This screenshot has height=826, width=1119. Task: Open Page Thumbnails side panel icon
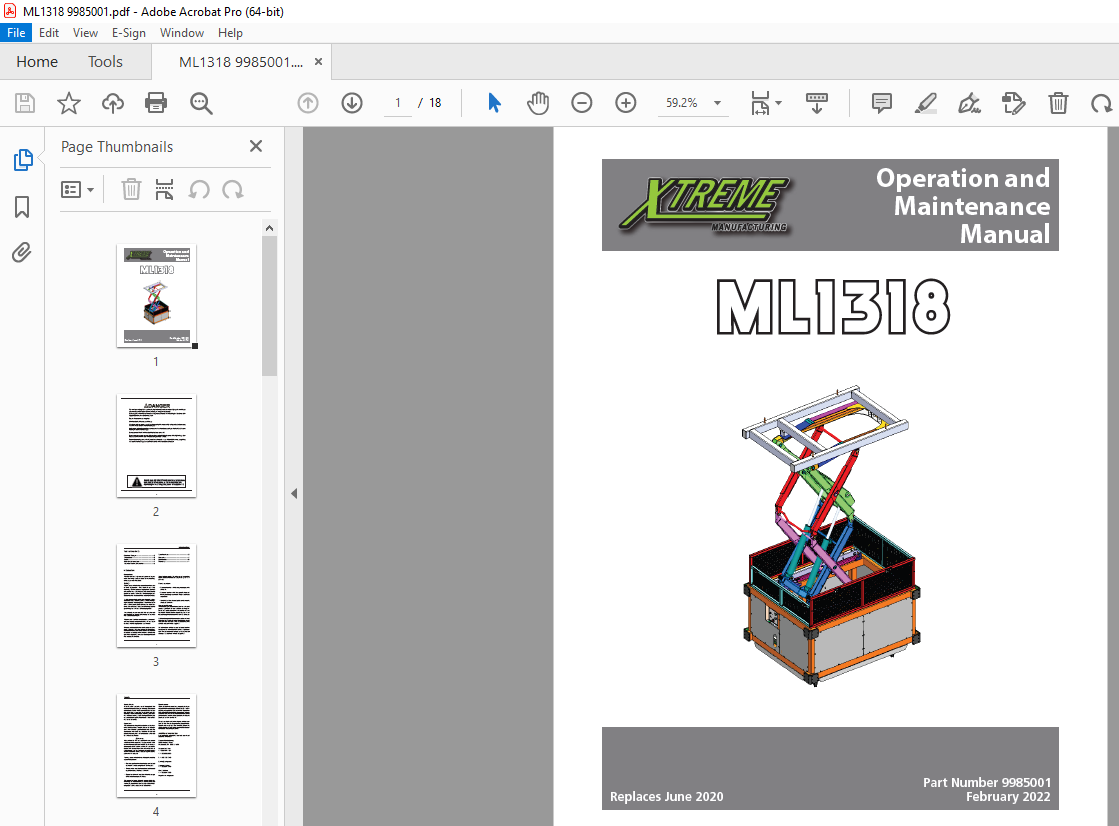pyautogui.click(x=23, y=160)
